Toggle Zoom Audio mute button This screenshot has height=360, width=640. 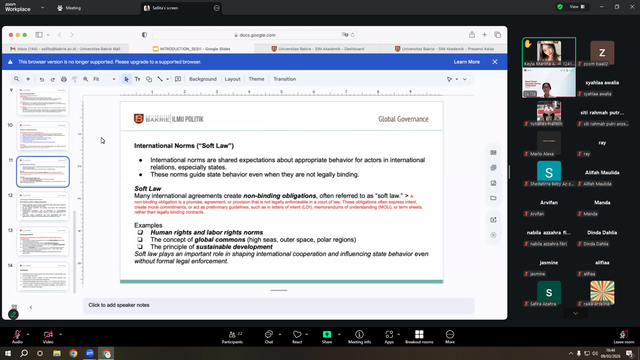(17, 337)
